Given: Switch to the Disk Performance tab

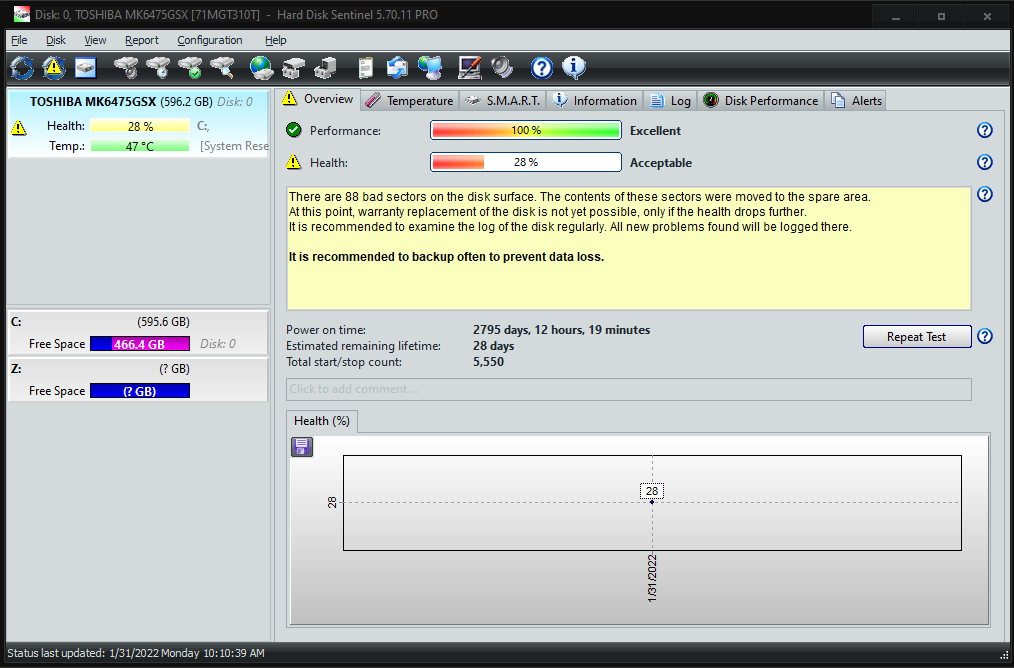Looking at the screenshot, I should (x=760, y=101).
